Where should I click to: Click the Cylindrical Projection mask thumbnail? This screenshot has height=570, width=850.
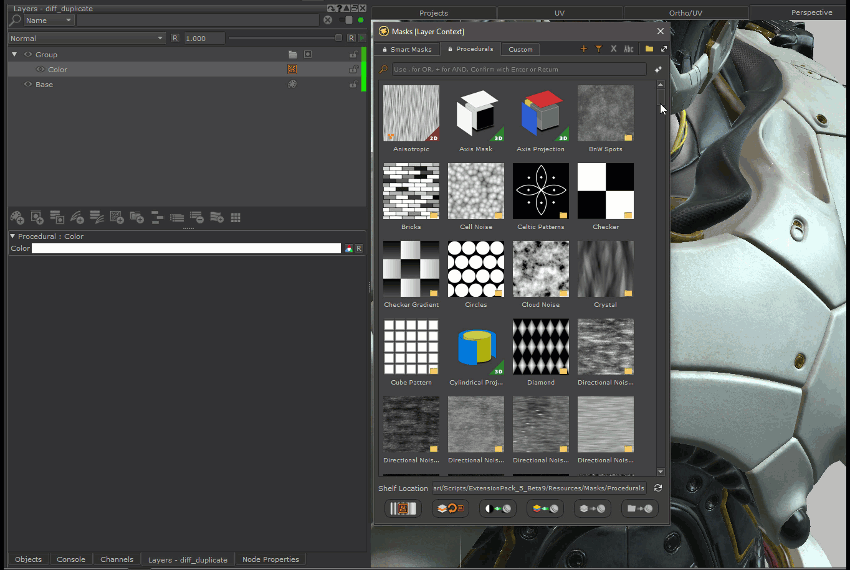(476, 347)
